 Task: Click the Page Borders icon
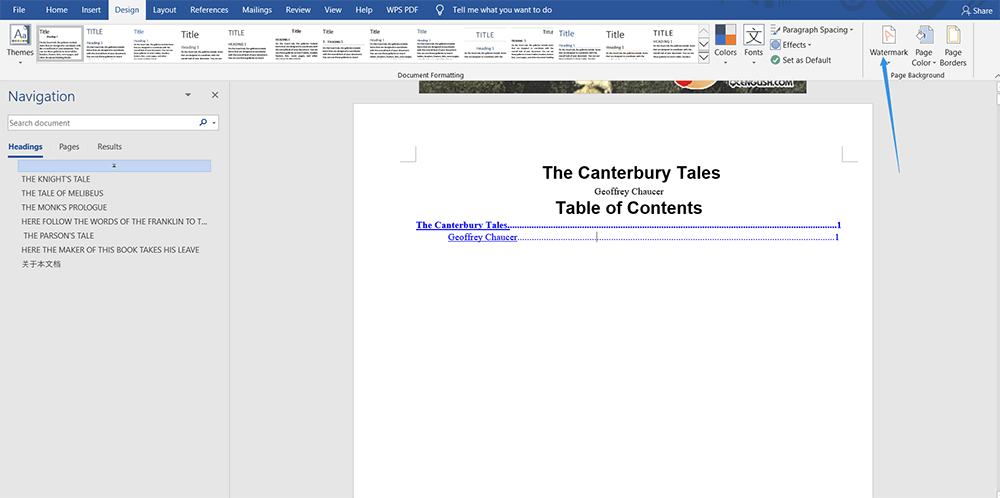coord(953,44)
